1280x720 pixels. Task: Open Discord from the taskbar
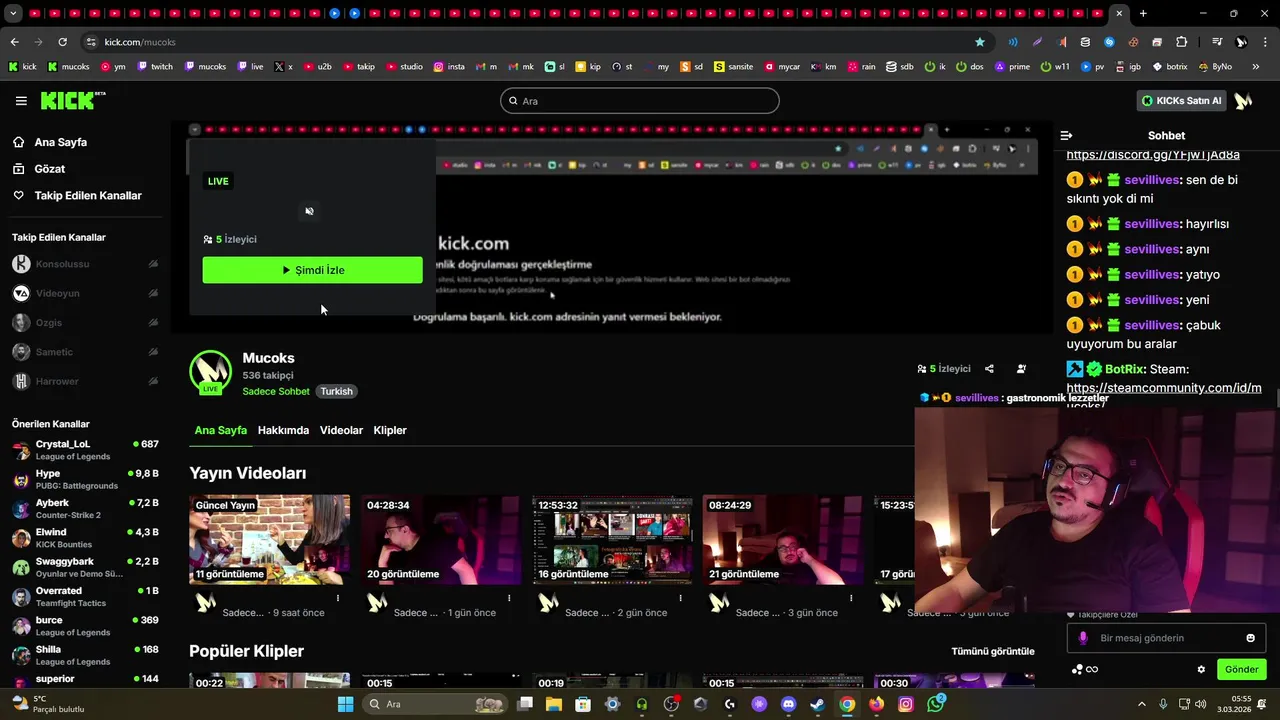788,704
